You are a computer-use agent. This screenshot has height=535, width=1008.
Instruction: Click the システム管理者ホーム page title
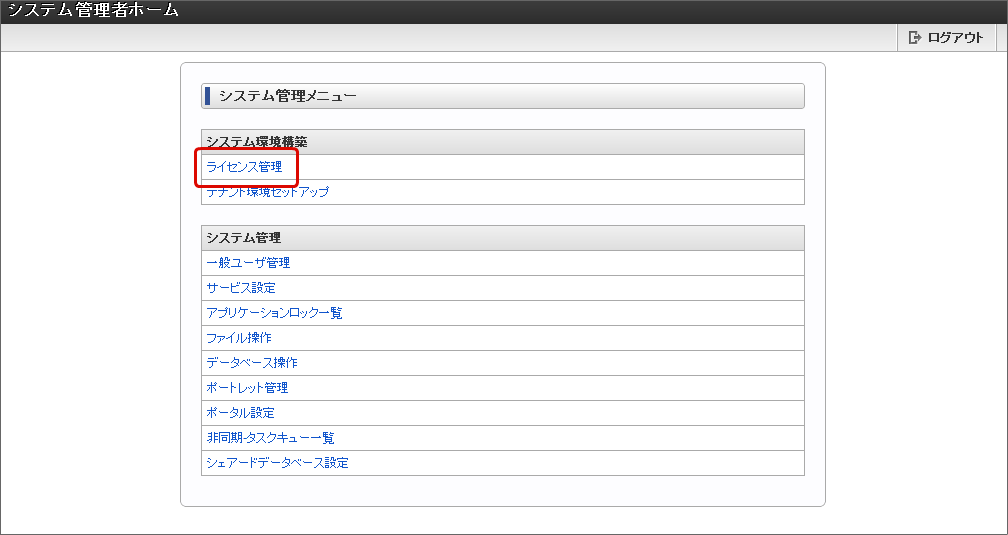coord(93,11)
